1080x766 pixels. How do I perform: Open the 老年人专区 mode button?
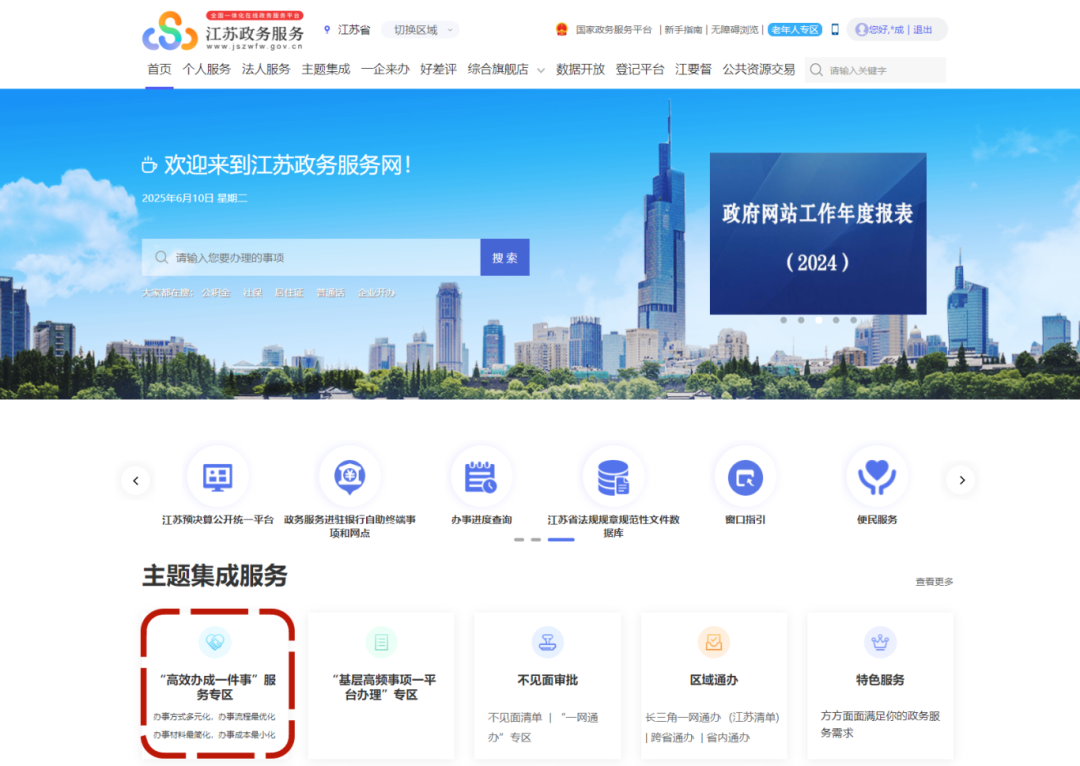click(795, 30)
